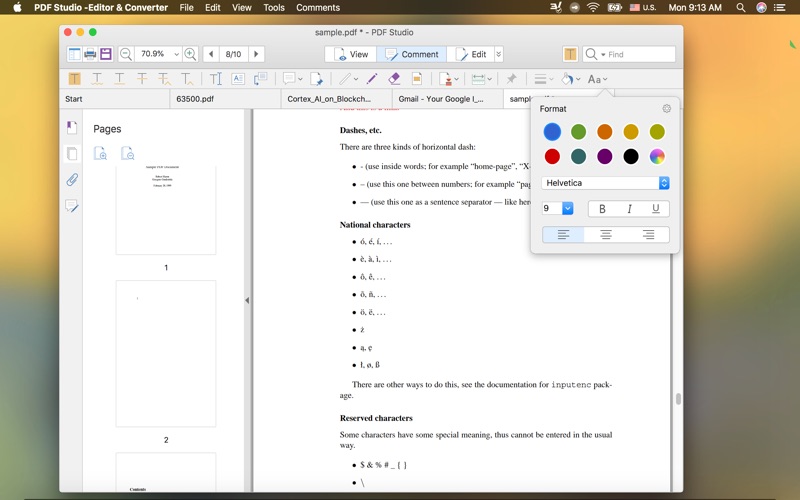This screenshot has width=800, height=500.
Task: Toggle italic text formatting
Action: pyautogui.click(x=629, y=209)
